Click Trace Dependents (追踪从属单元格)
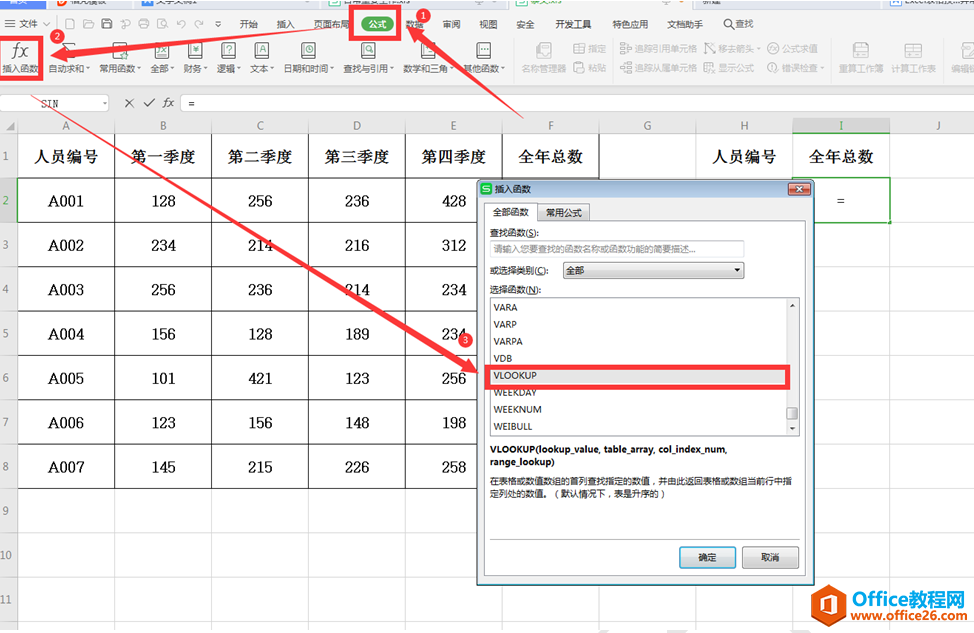The image size is (974, 633). point(658,68)
